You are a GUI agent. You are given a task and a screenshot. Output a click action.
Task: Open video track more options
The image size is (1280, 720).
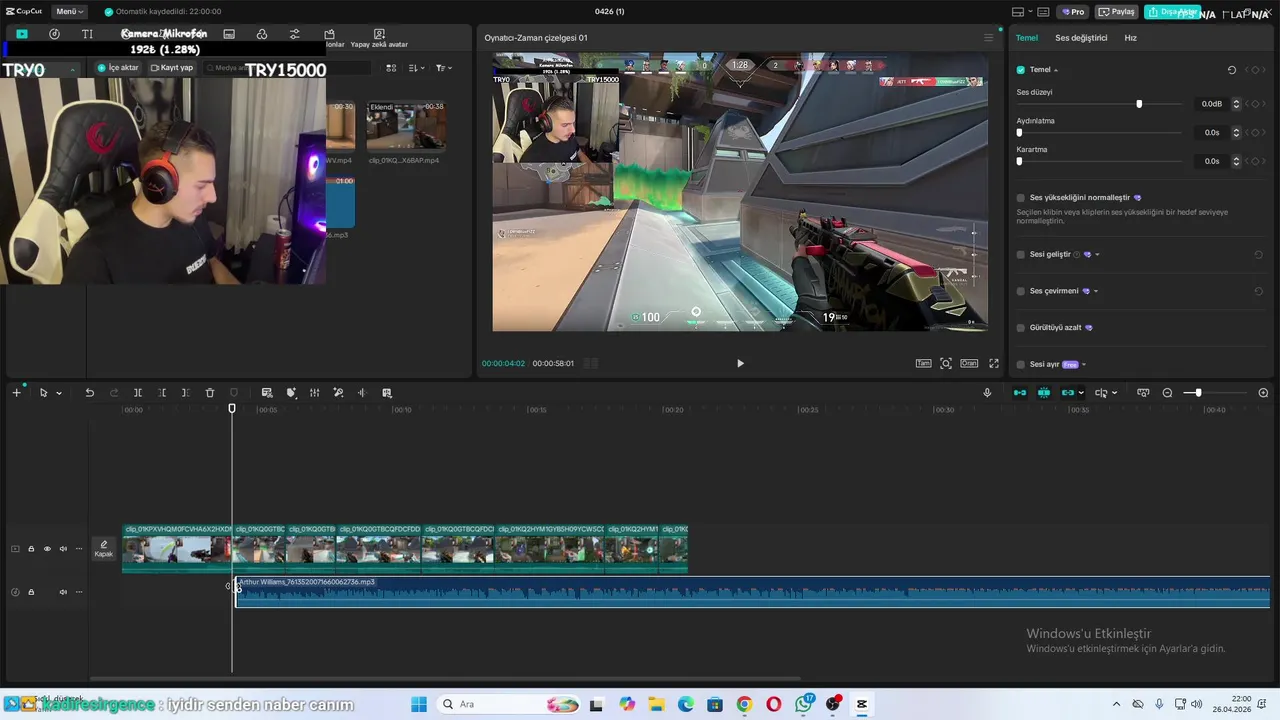(x=79, y=549)
